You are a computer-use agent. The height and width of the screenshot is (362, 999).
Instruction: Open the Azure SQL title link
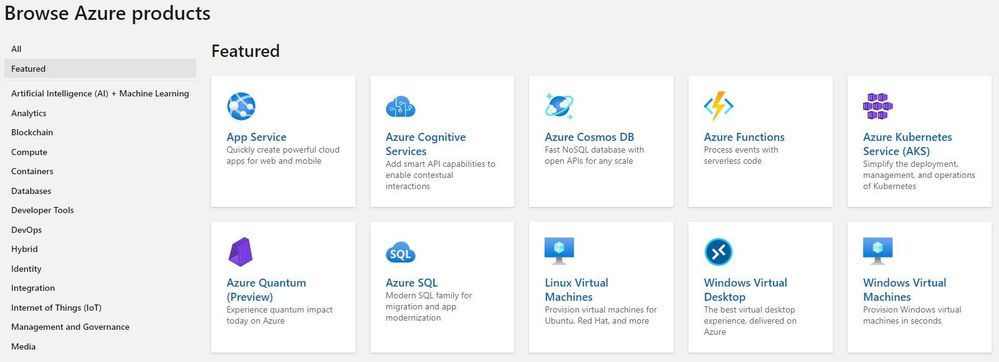coord(412,282)
